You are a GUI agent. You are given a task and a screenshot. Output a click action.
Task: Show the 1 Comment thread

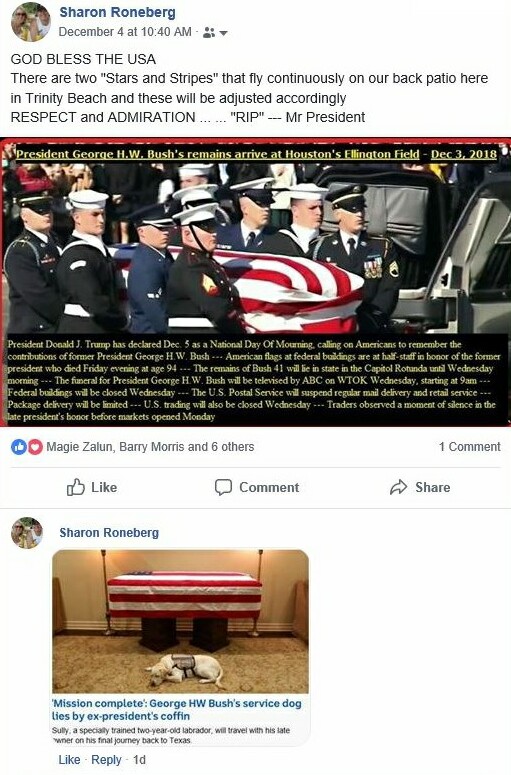[x=469, y=447]
